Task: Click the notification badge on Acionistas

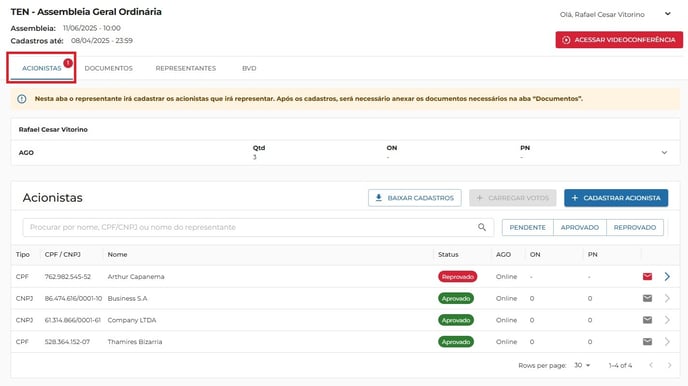Action: click(68, 63)
